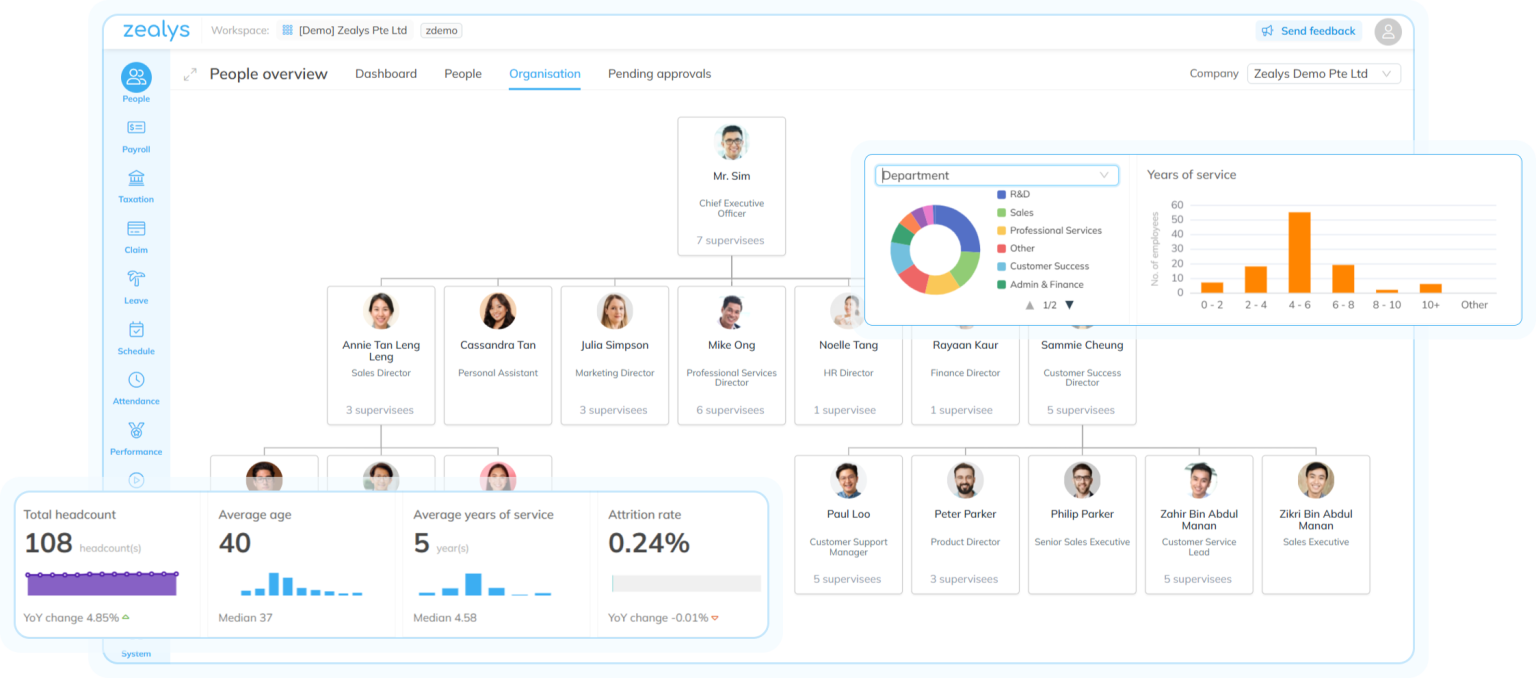Click Mike Ong's profile photo

coord(732,311)
